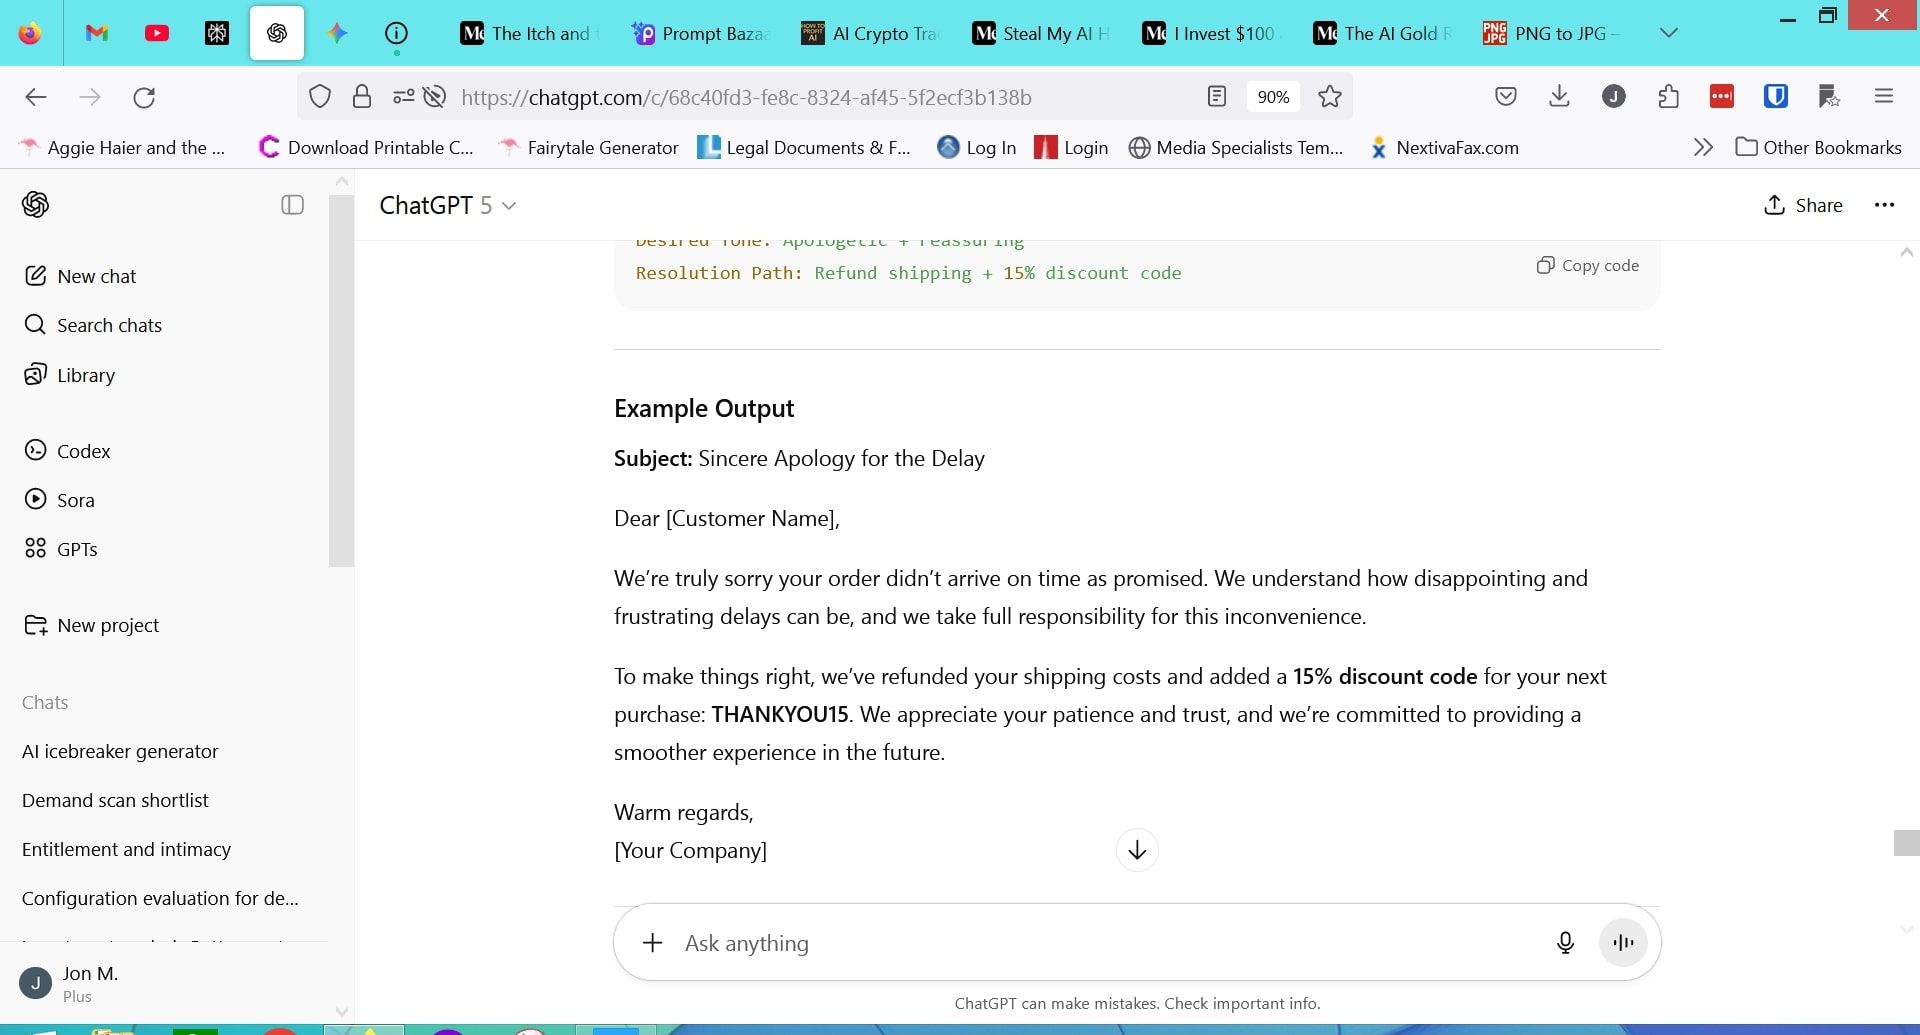Click the Ask anything input field

coord(1100,942)
